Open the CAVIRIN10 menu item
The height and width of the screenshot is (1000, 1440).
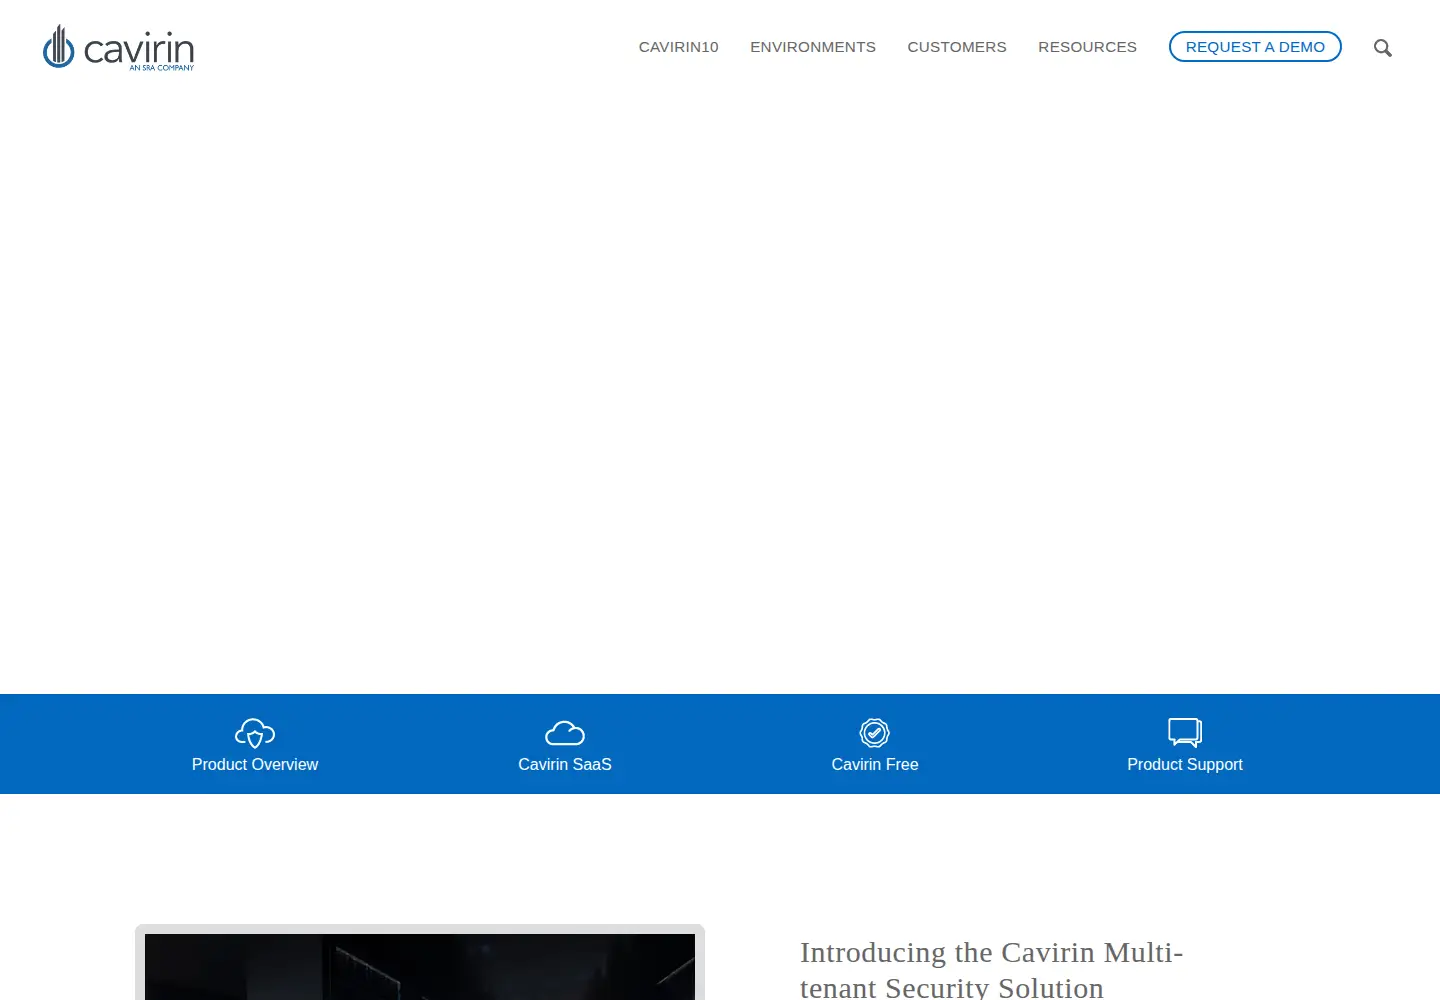pos(679,47)
